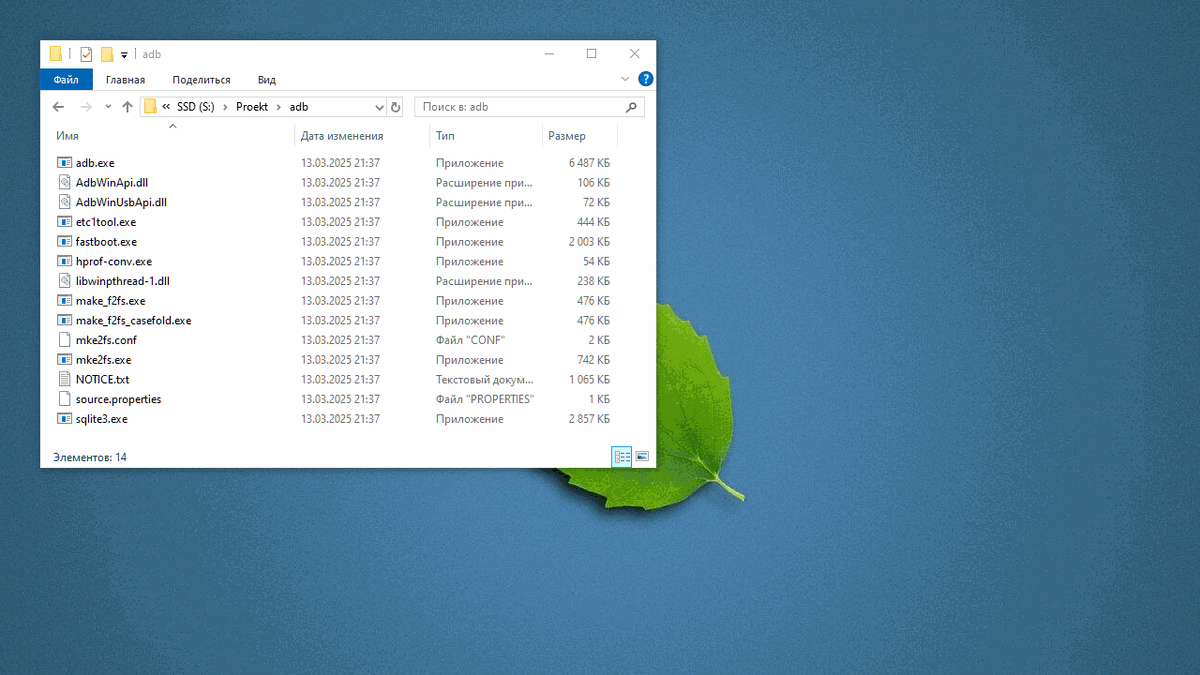The height and width of the screenshot is (675, 1200).
Task: Open Explorer help question mark
Action: [x=646, y=79]
